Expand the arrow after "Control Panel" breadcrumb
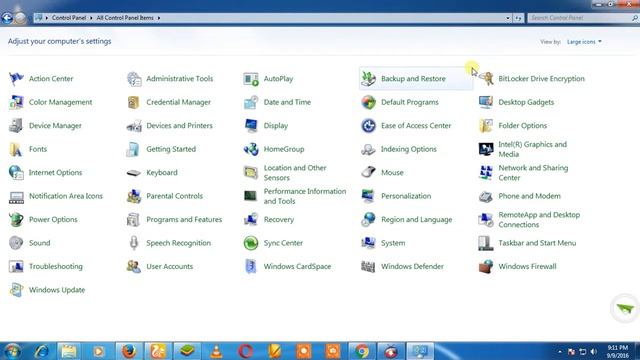Viewport: 640px width, 360px height. (x=91, y=18)
